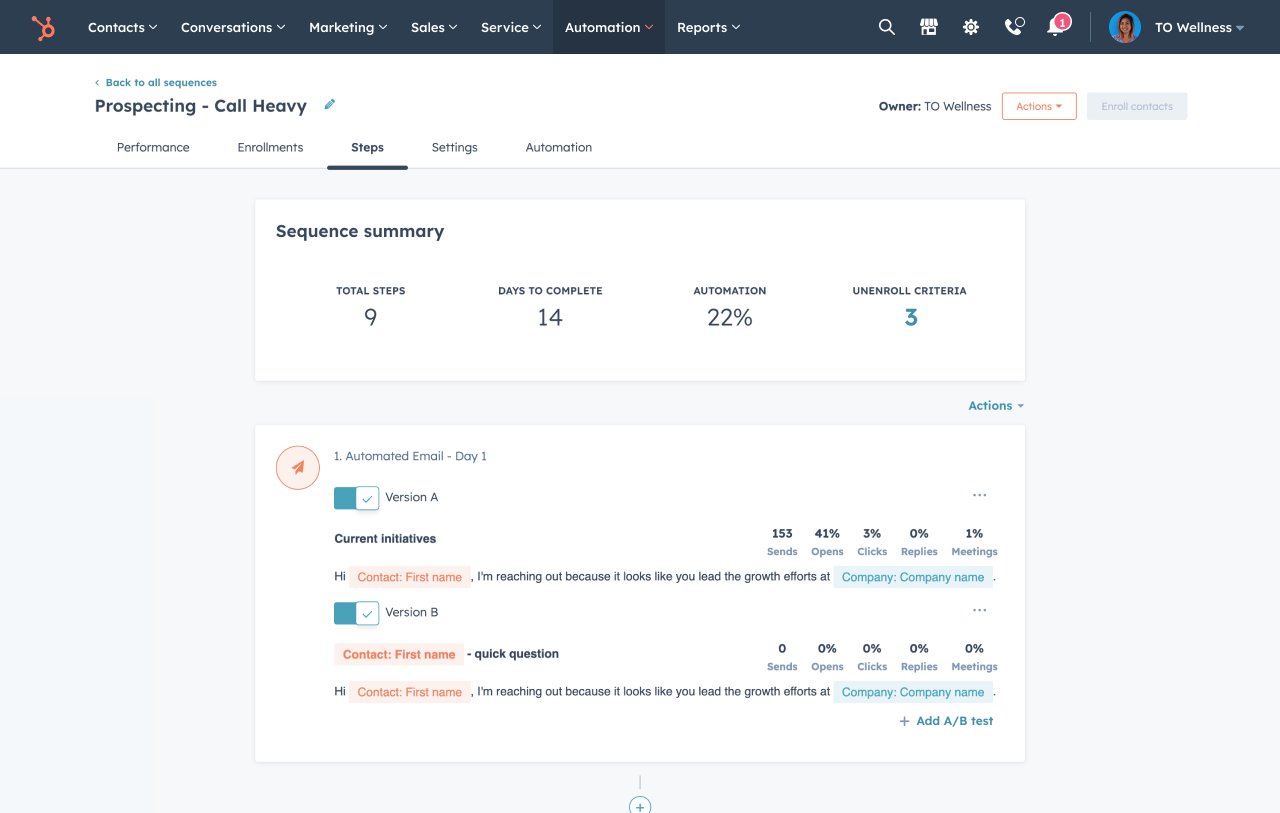1280x813 pixels.
Task: Toggle Version A switch off
Action: point(356,498)
